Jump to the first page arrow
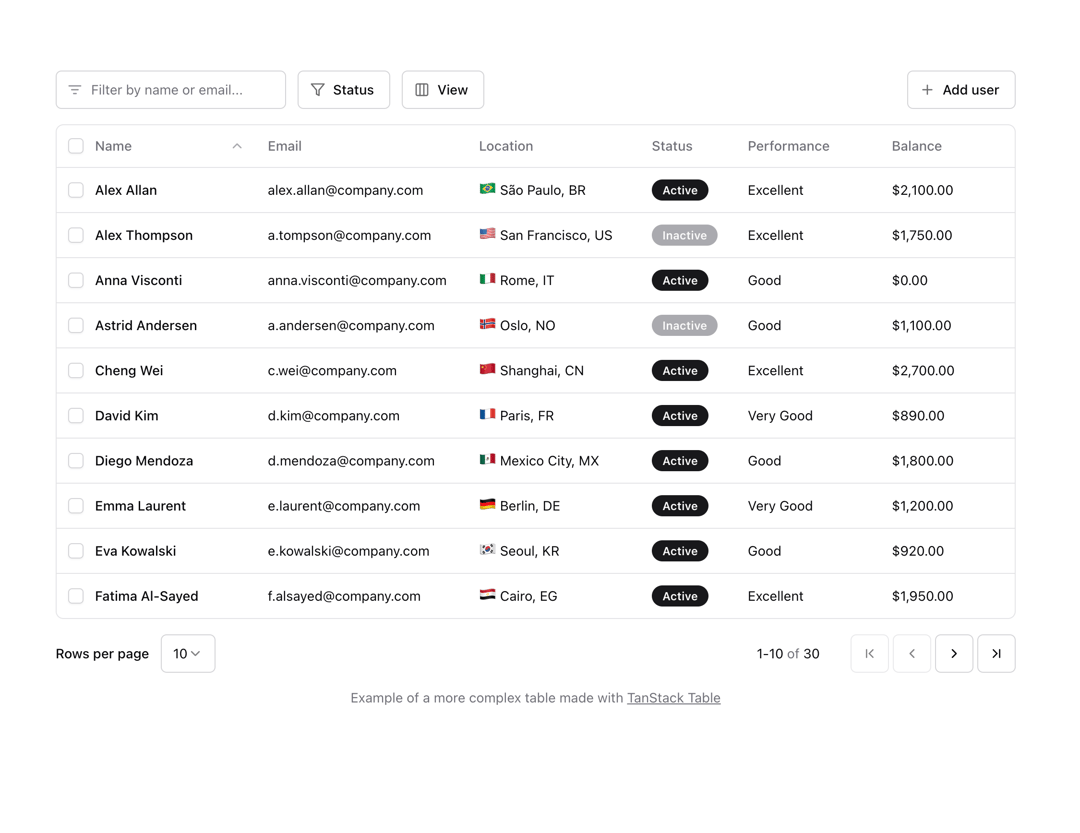The image size is (1080, 833). click(x=870, y=653)
